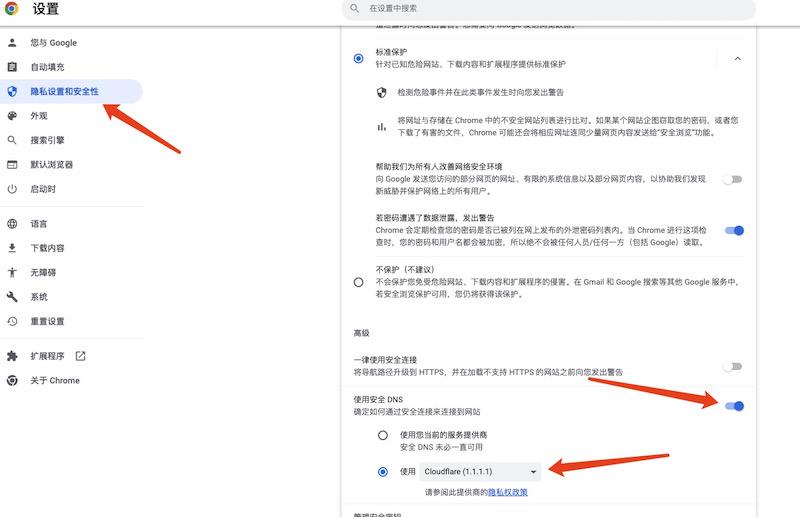Select the 使用 Cloudflare radio button
Screen dimensions: 800x517
(x=383, y=472)
